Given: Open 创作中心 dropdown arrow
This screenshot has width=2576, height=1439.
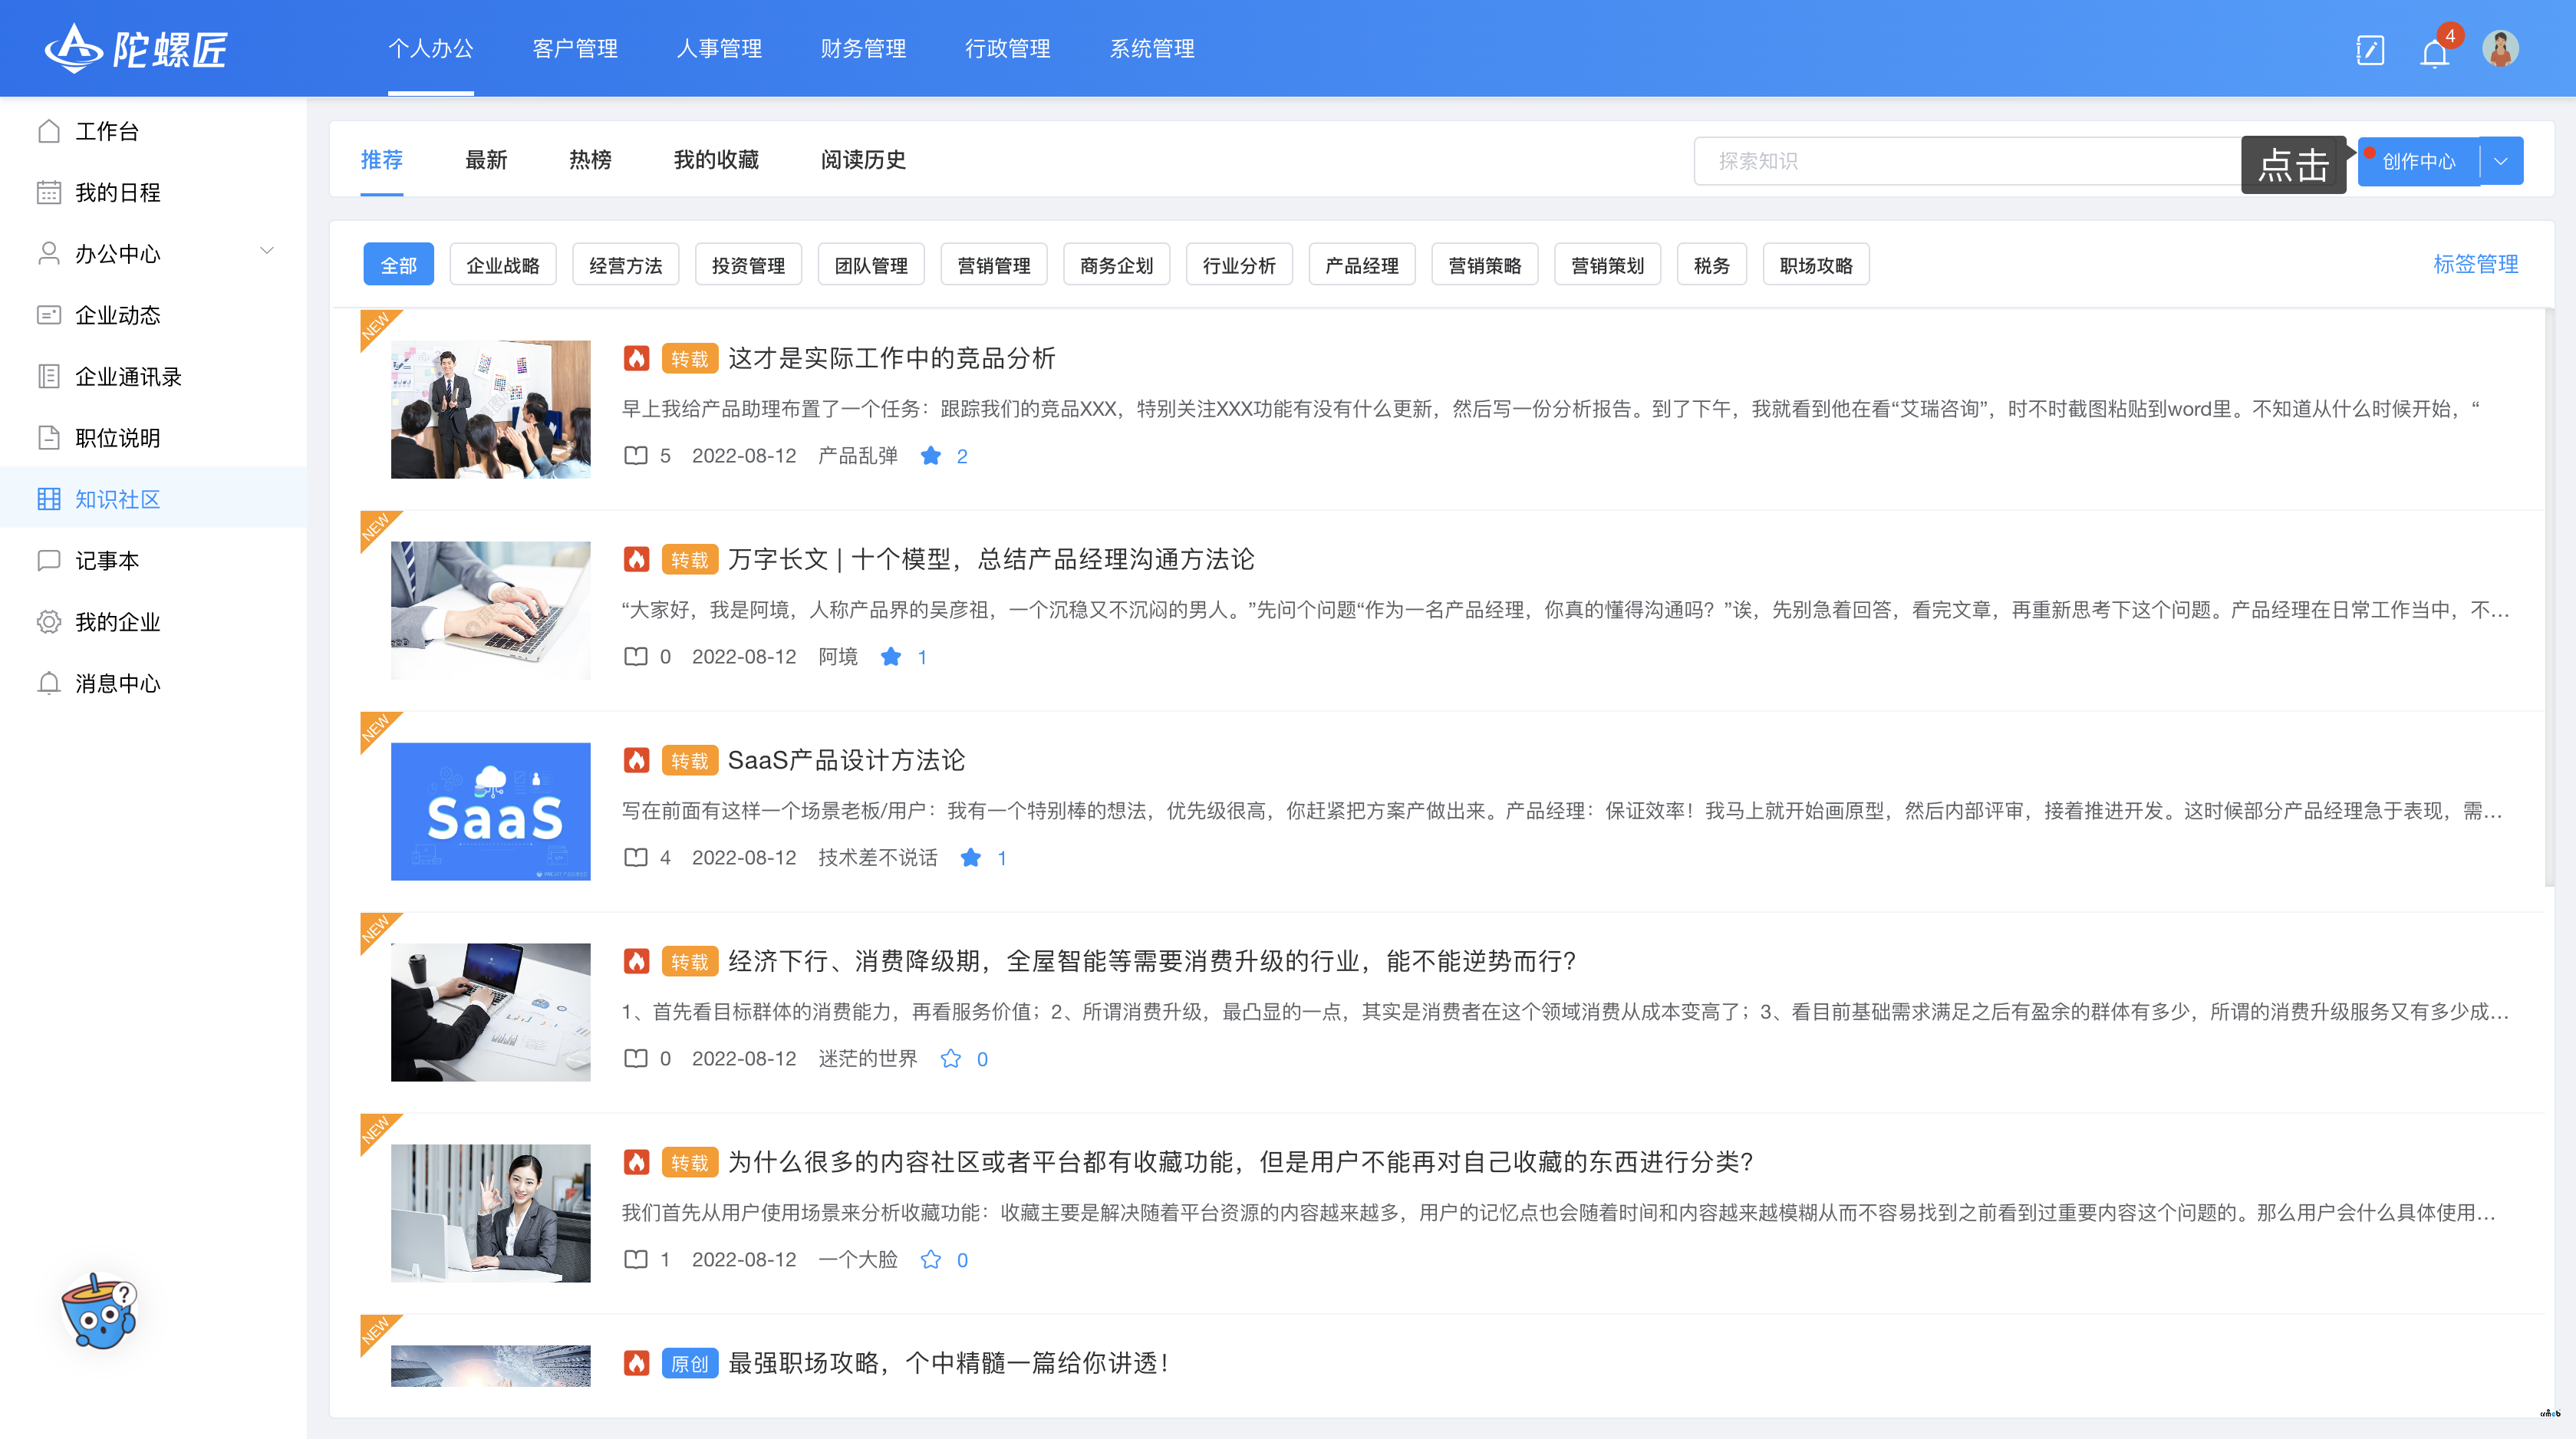Looking at the screenshot, I should click(2501, 161).
